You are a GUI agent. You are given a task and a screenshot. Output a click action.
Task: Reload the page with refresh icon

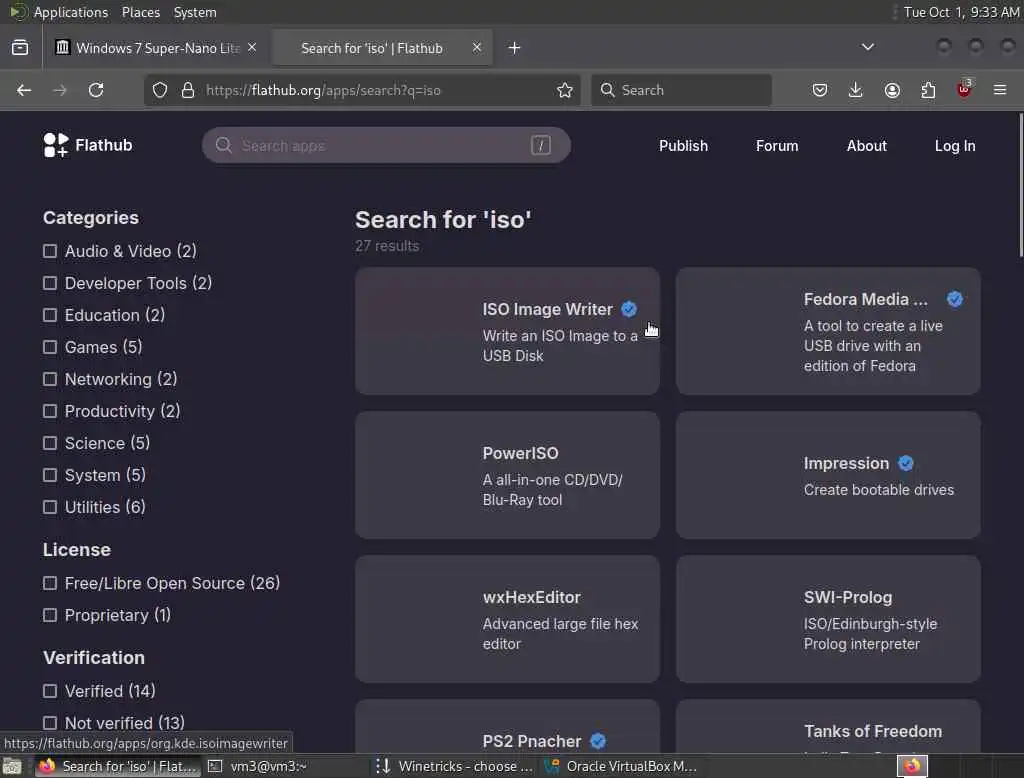96,90
